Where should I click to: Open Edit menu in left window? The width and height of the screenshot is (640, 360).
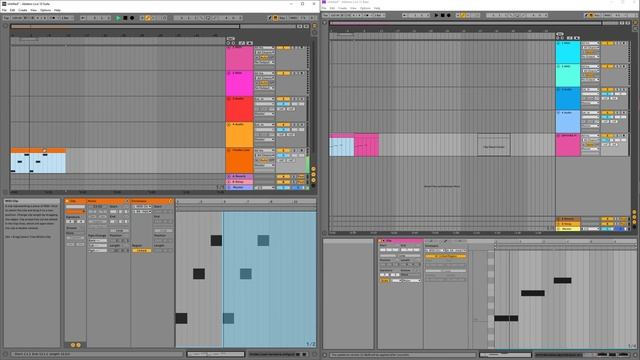coord(12,10)
